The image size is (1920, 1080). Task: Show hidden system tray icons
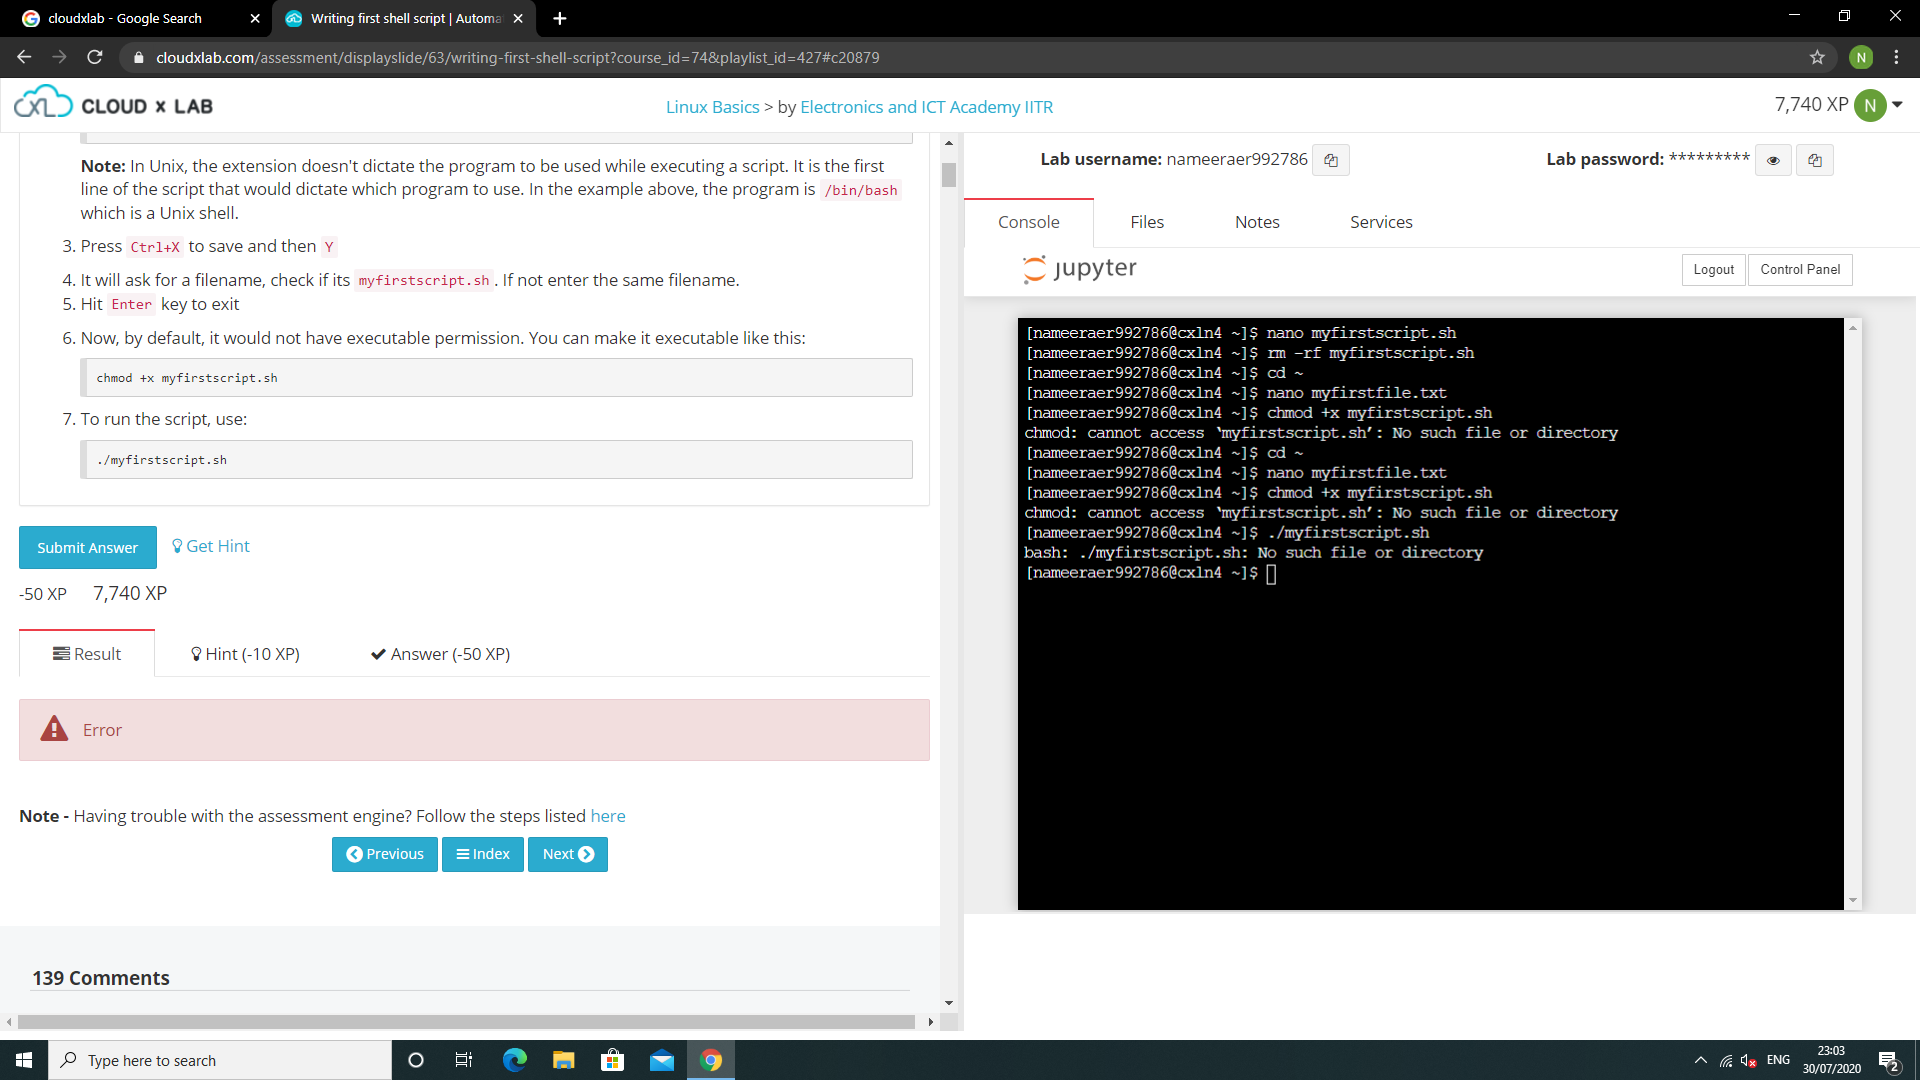[x=1700, y=1060]
